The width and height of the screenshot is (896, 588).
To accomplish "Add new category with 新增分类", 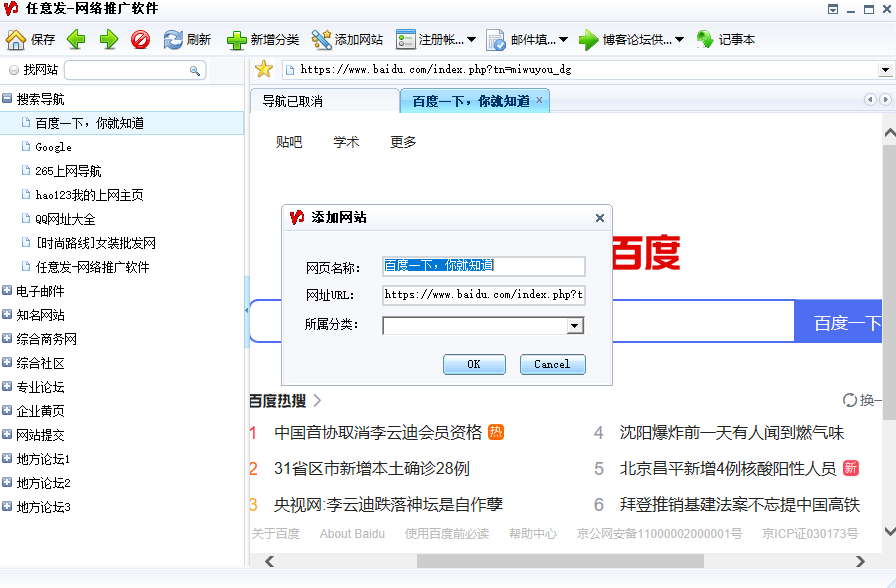I will (x=263, y=39).
